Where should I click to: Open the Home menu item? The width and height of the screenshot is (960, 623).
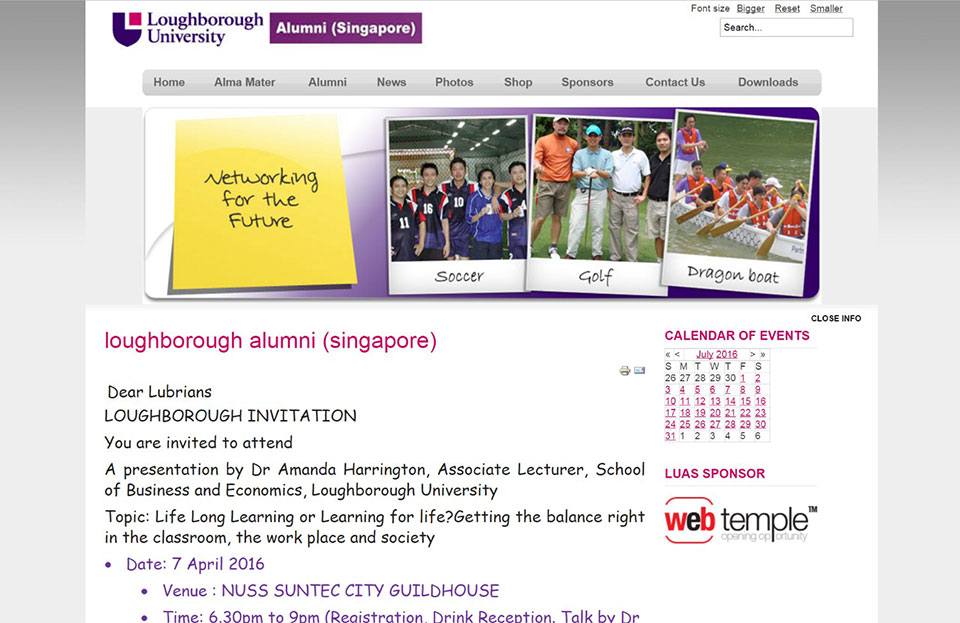[x=169, y=82]
